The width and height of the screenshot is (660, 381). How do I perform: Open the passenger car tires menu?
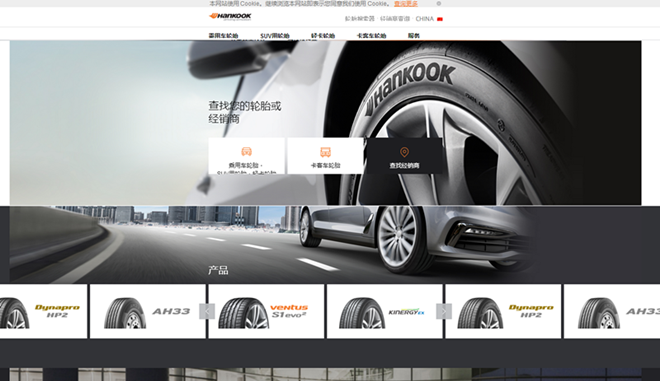coord(223,36)
